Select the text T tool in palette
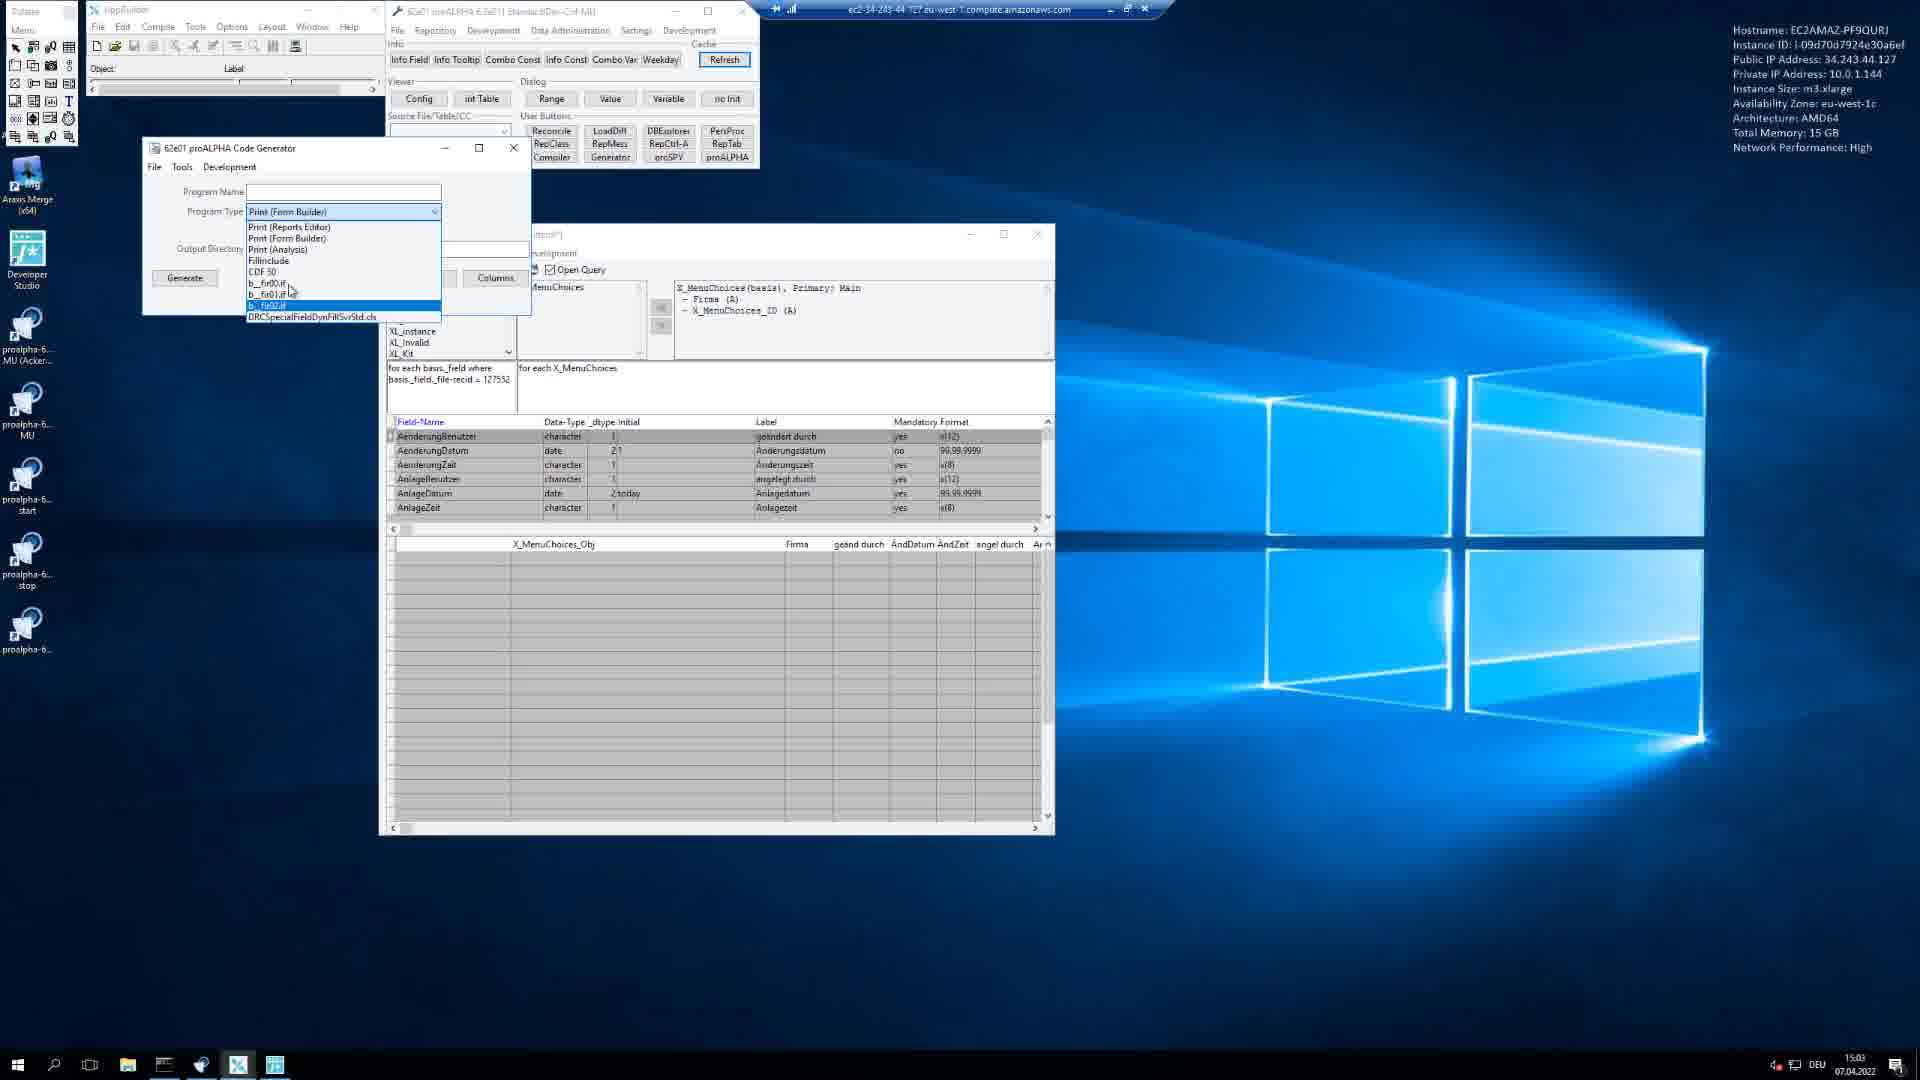 (69, 101)
